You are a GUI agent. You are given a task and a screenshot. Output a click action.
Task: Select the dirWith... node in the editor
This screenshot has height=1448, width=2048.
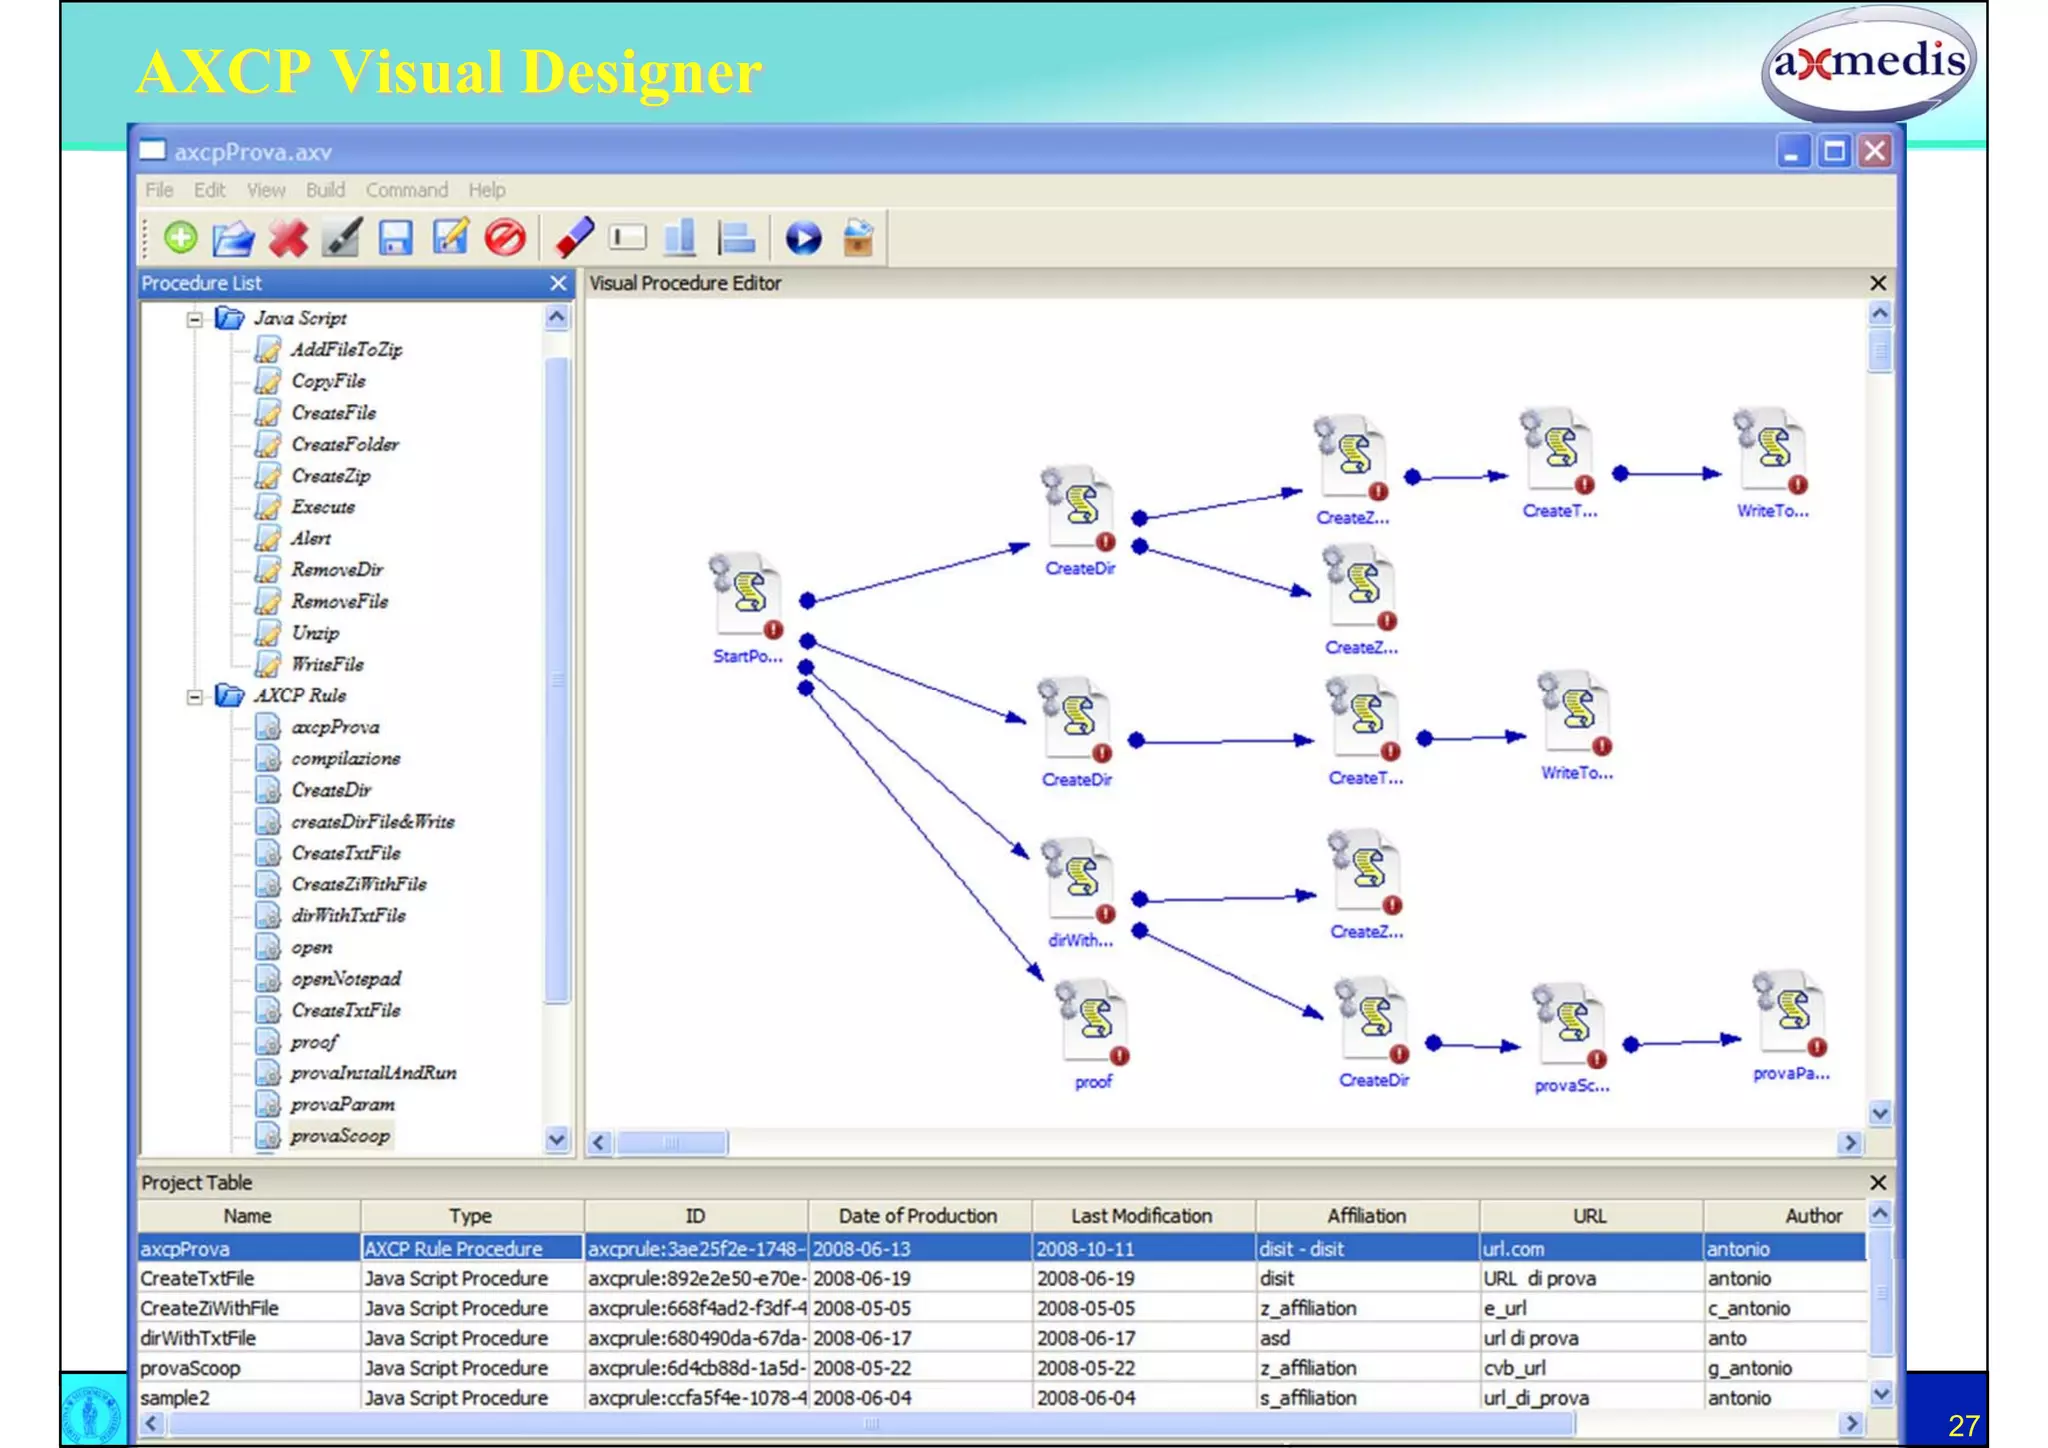[x=1080, y=893]
